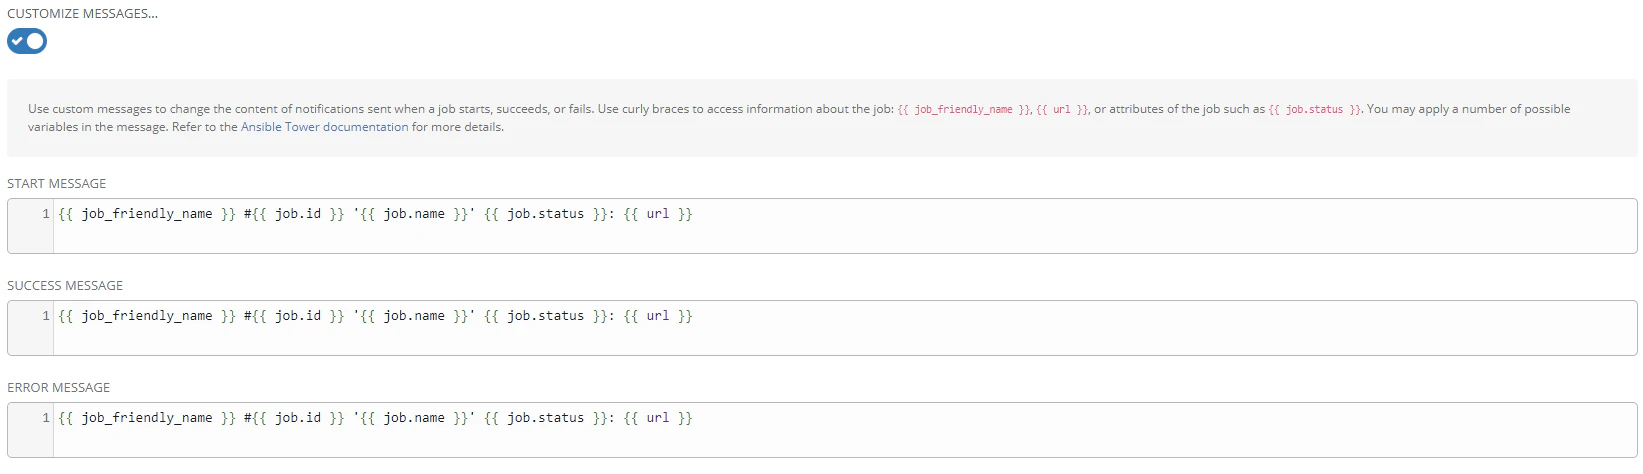Click the ERROR MESSAGE field label

[x=58, y=388]
